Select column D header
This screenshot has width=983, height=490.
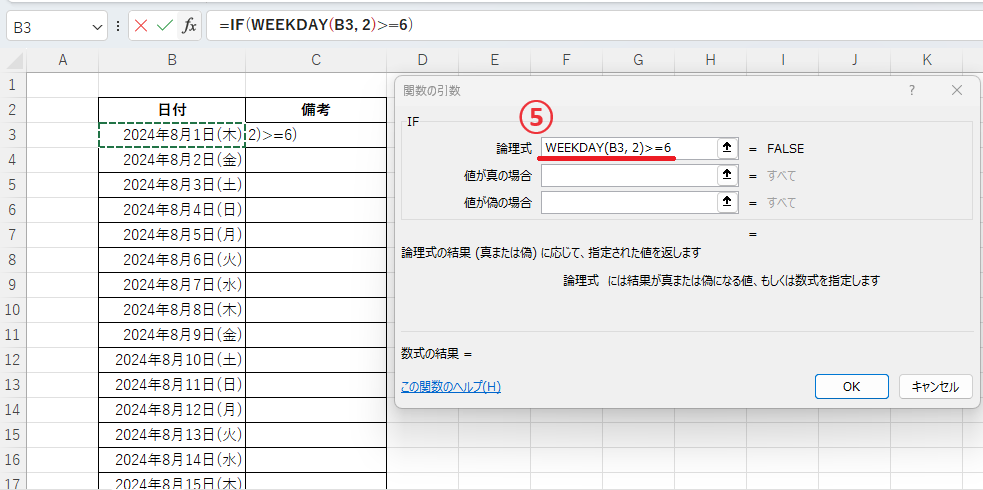(x=423, y=60)
